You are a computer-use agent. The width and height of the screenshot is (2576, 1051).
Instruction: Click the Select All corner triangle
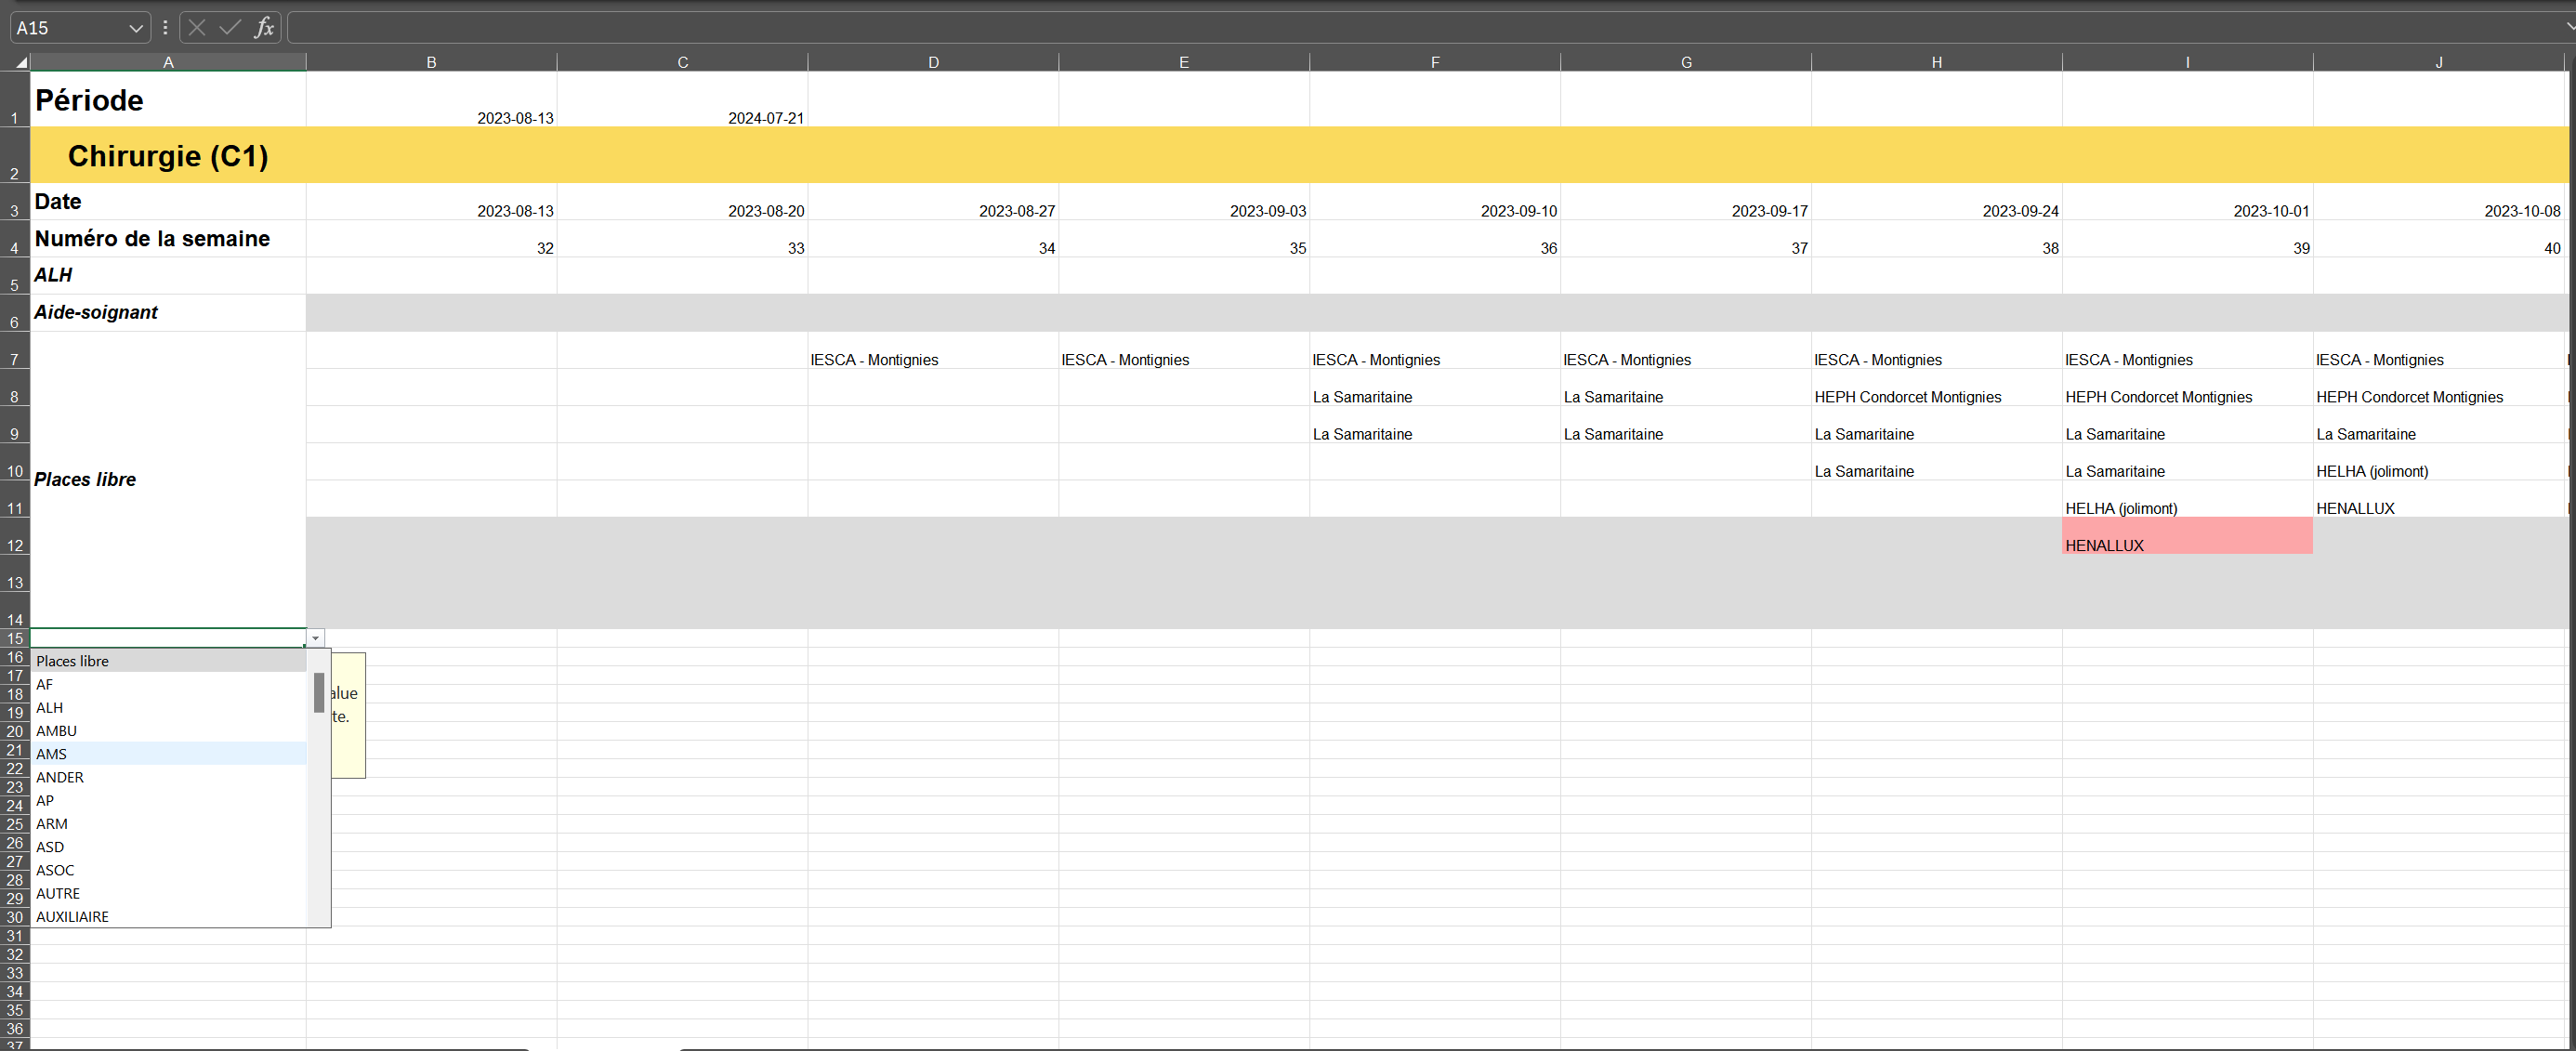(20, 62)
